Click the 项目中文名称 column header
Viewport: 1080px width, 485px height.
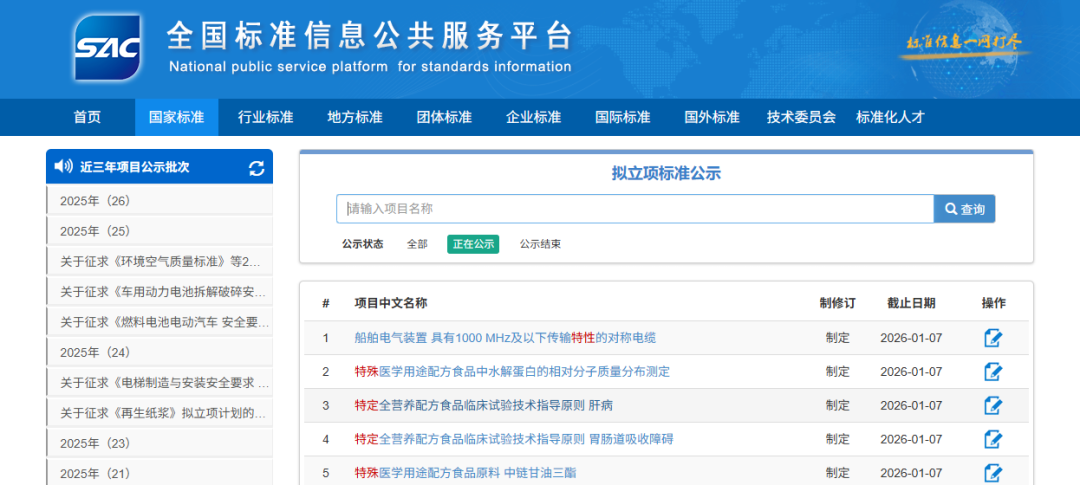tap(391, 303)
